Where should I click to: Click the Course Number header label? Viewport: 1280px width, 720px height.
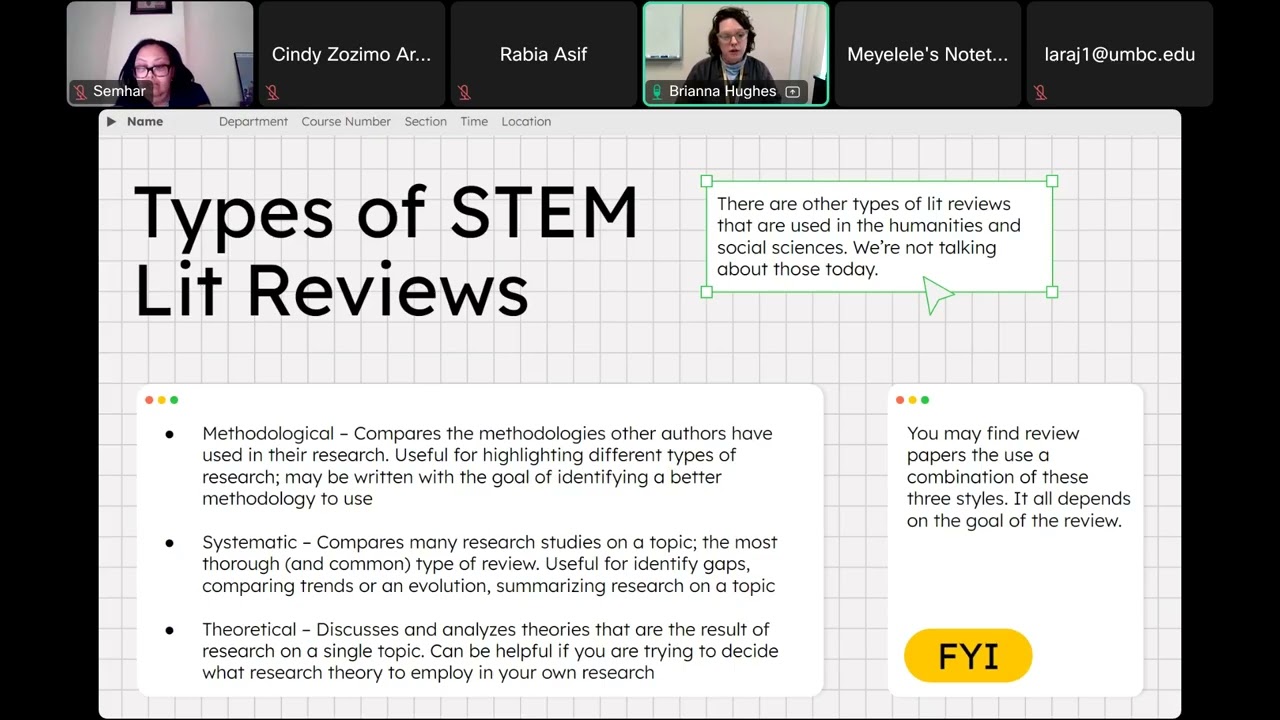[346, 122]
